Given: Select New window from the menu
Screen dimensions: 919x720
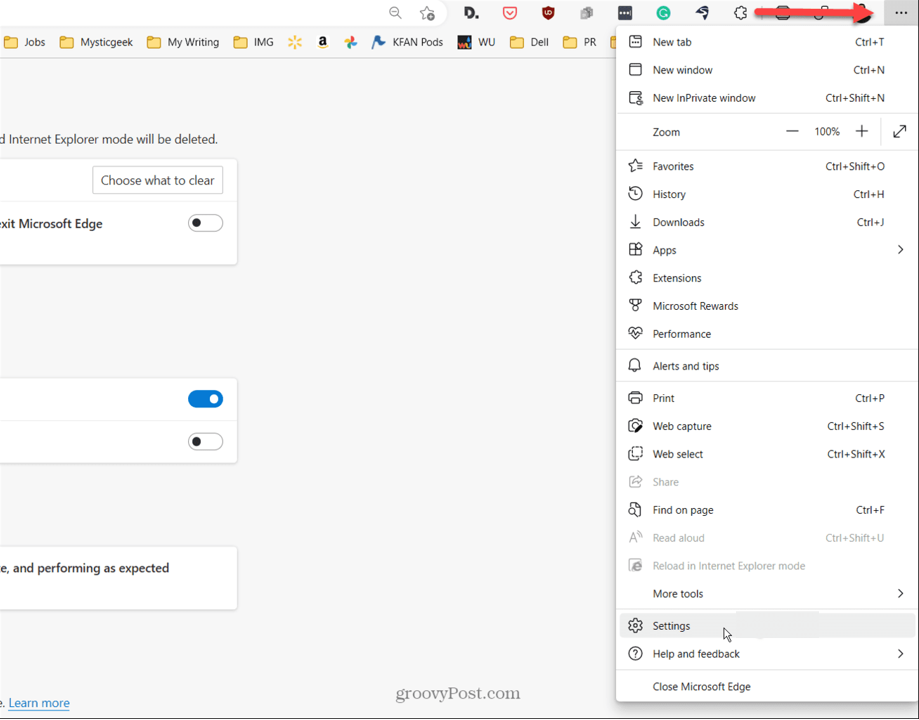Looking at the screenshot, I should click(x=767, y=70).
